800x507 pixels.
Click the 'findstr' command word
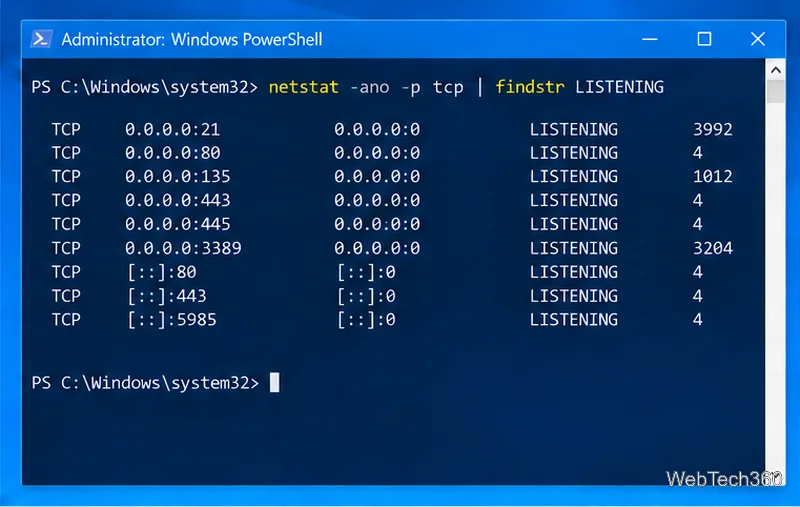click(530, 87)
